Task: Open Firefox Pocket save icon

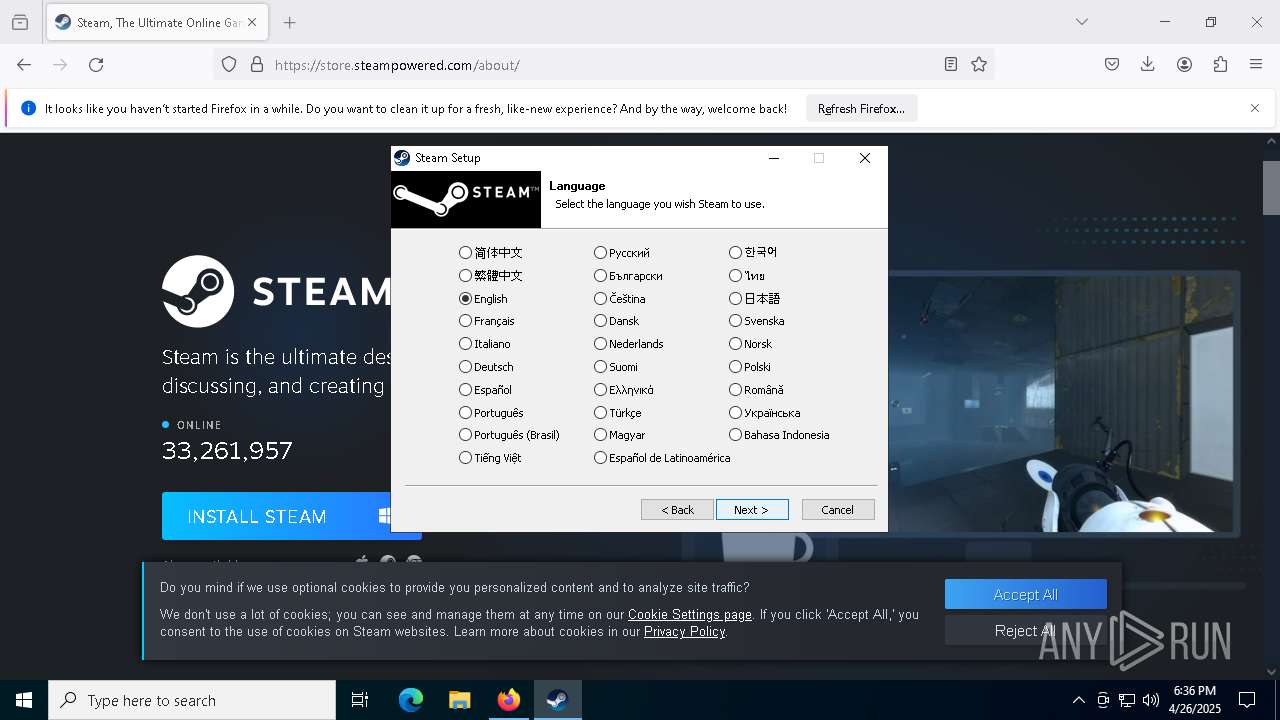Action: 1112,64
